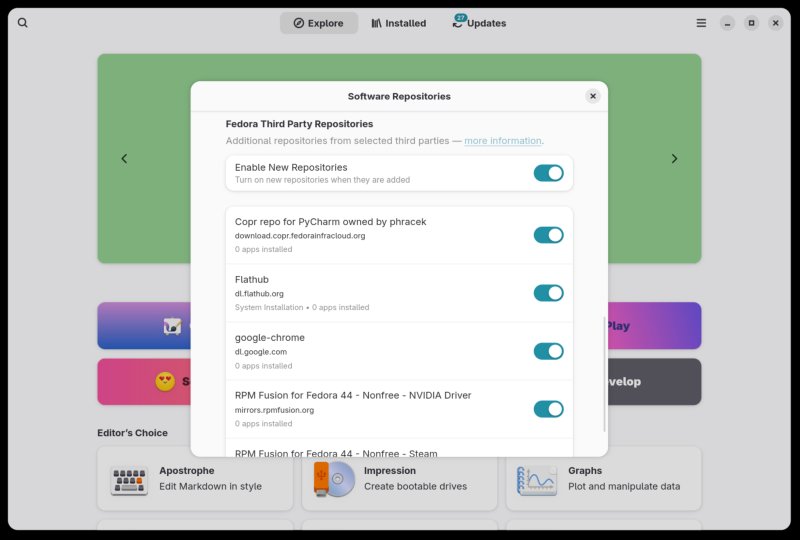
Task: Toggle Enable New Repositories switch
Action: (548, 173)
